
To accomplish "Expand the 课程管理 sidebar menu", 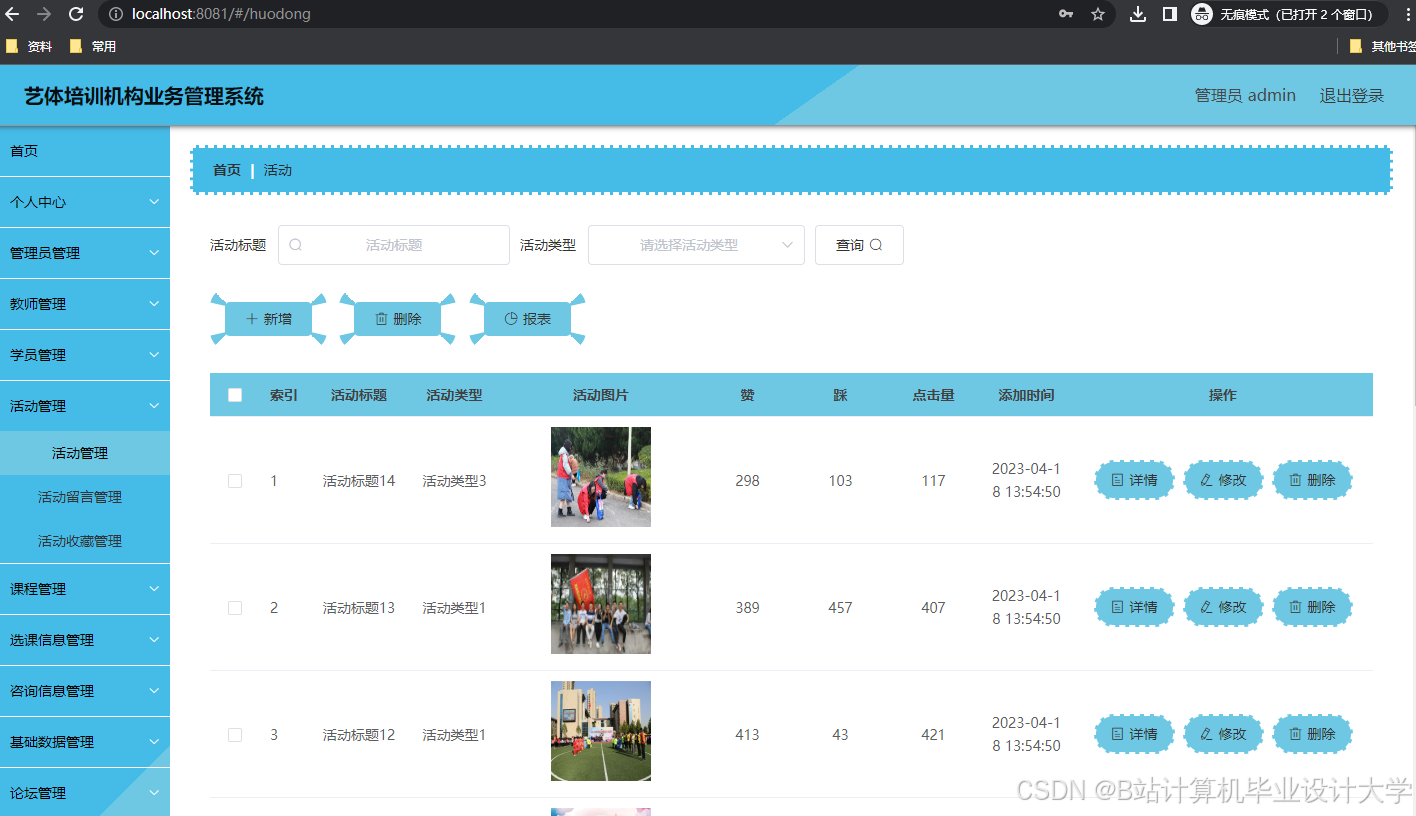I will [85, 589].
